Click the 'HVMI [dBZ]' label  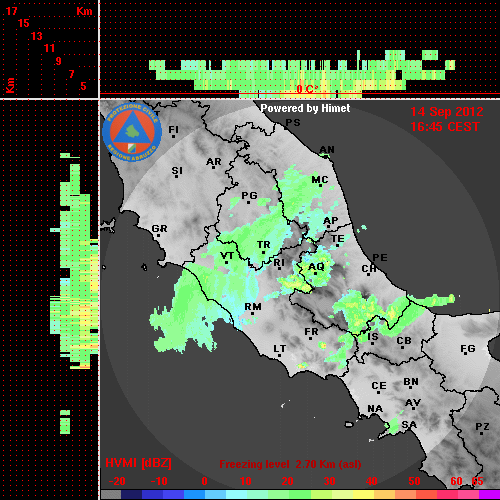pyautogui.click(x=138, y=463)
